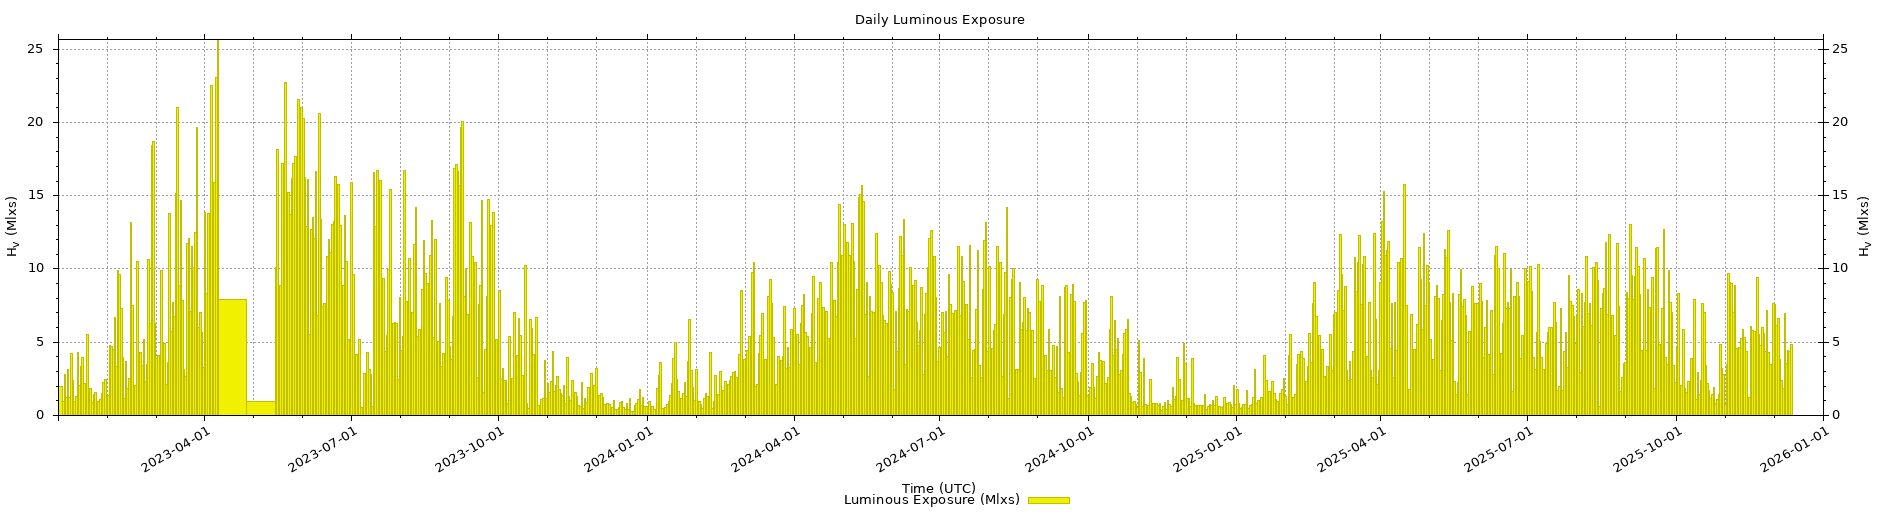Click the left Hv (Mlxs) axis label

pyautogui.click(x=13, y=226)
